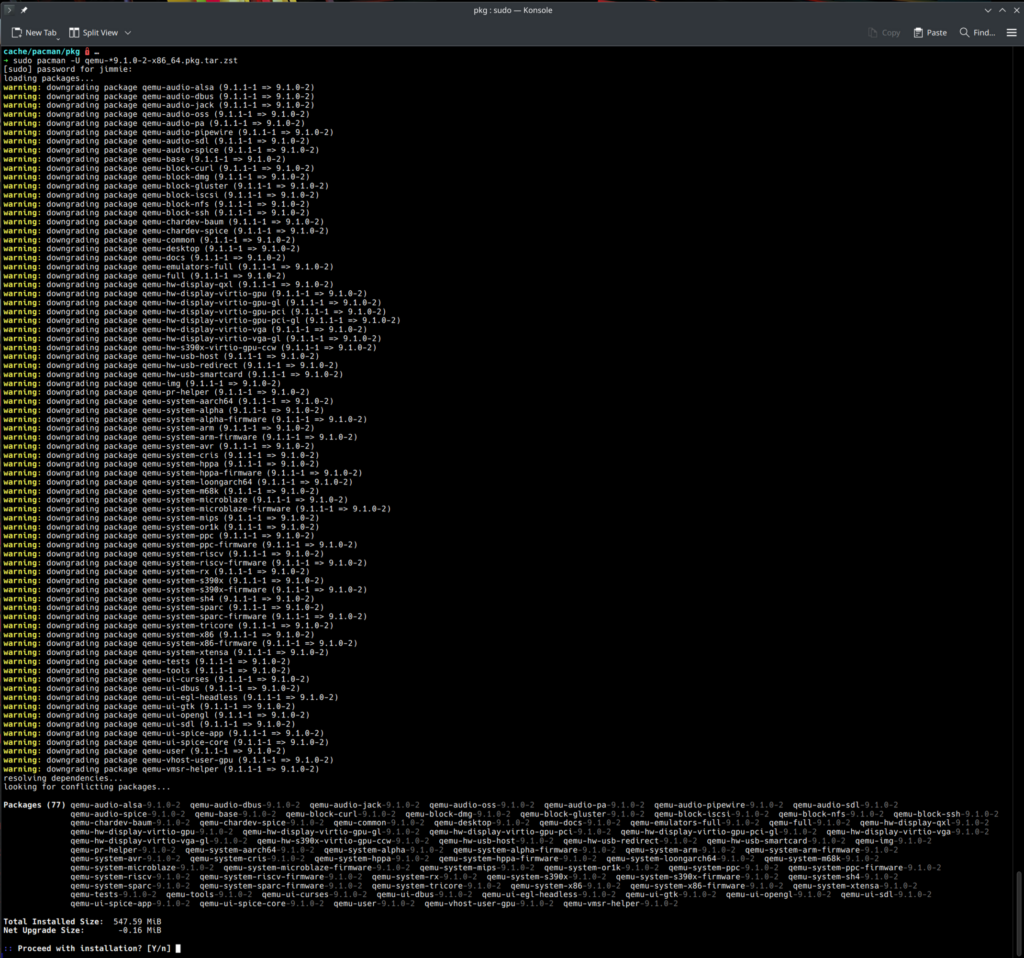Click the warning line for qemu-system-microblaze-firmware
The image size is (1024, 958).
[197, 509]
